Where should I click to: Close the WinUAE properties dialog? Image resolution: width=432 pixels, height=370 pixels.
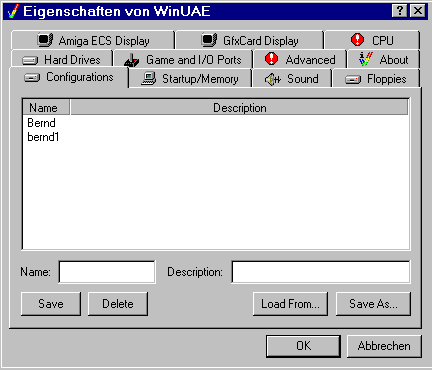point(418,11)
